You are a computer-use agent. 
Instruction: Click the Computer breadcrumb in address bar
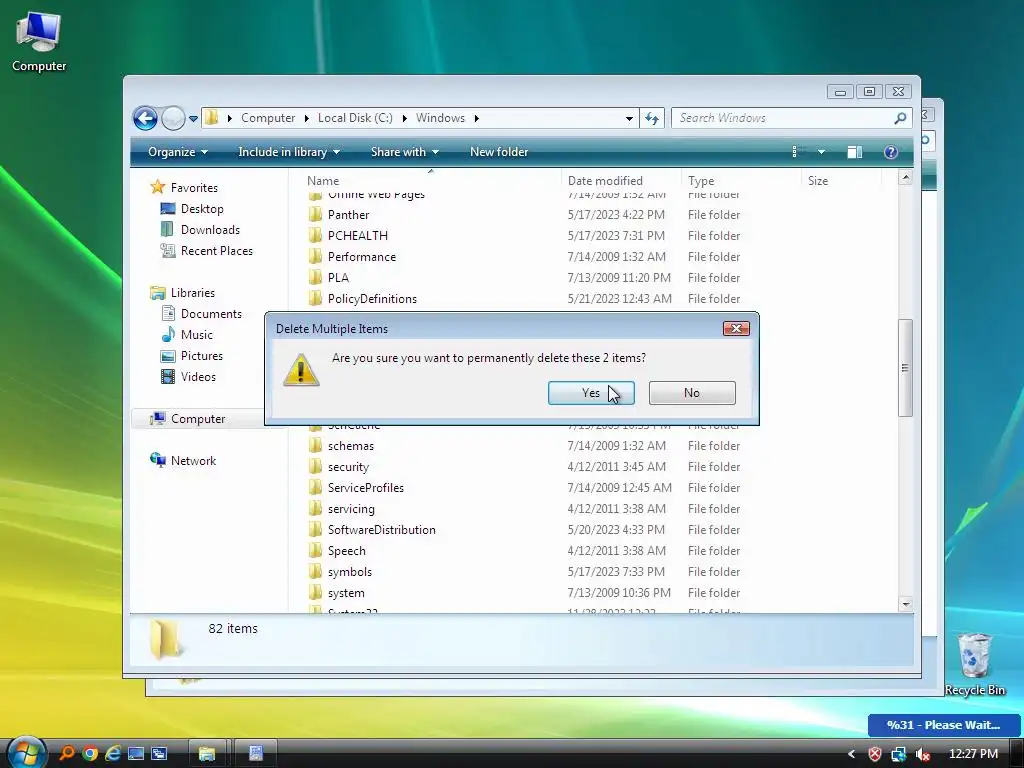268,118
